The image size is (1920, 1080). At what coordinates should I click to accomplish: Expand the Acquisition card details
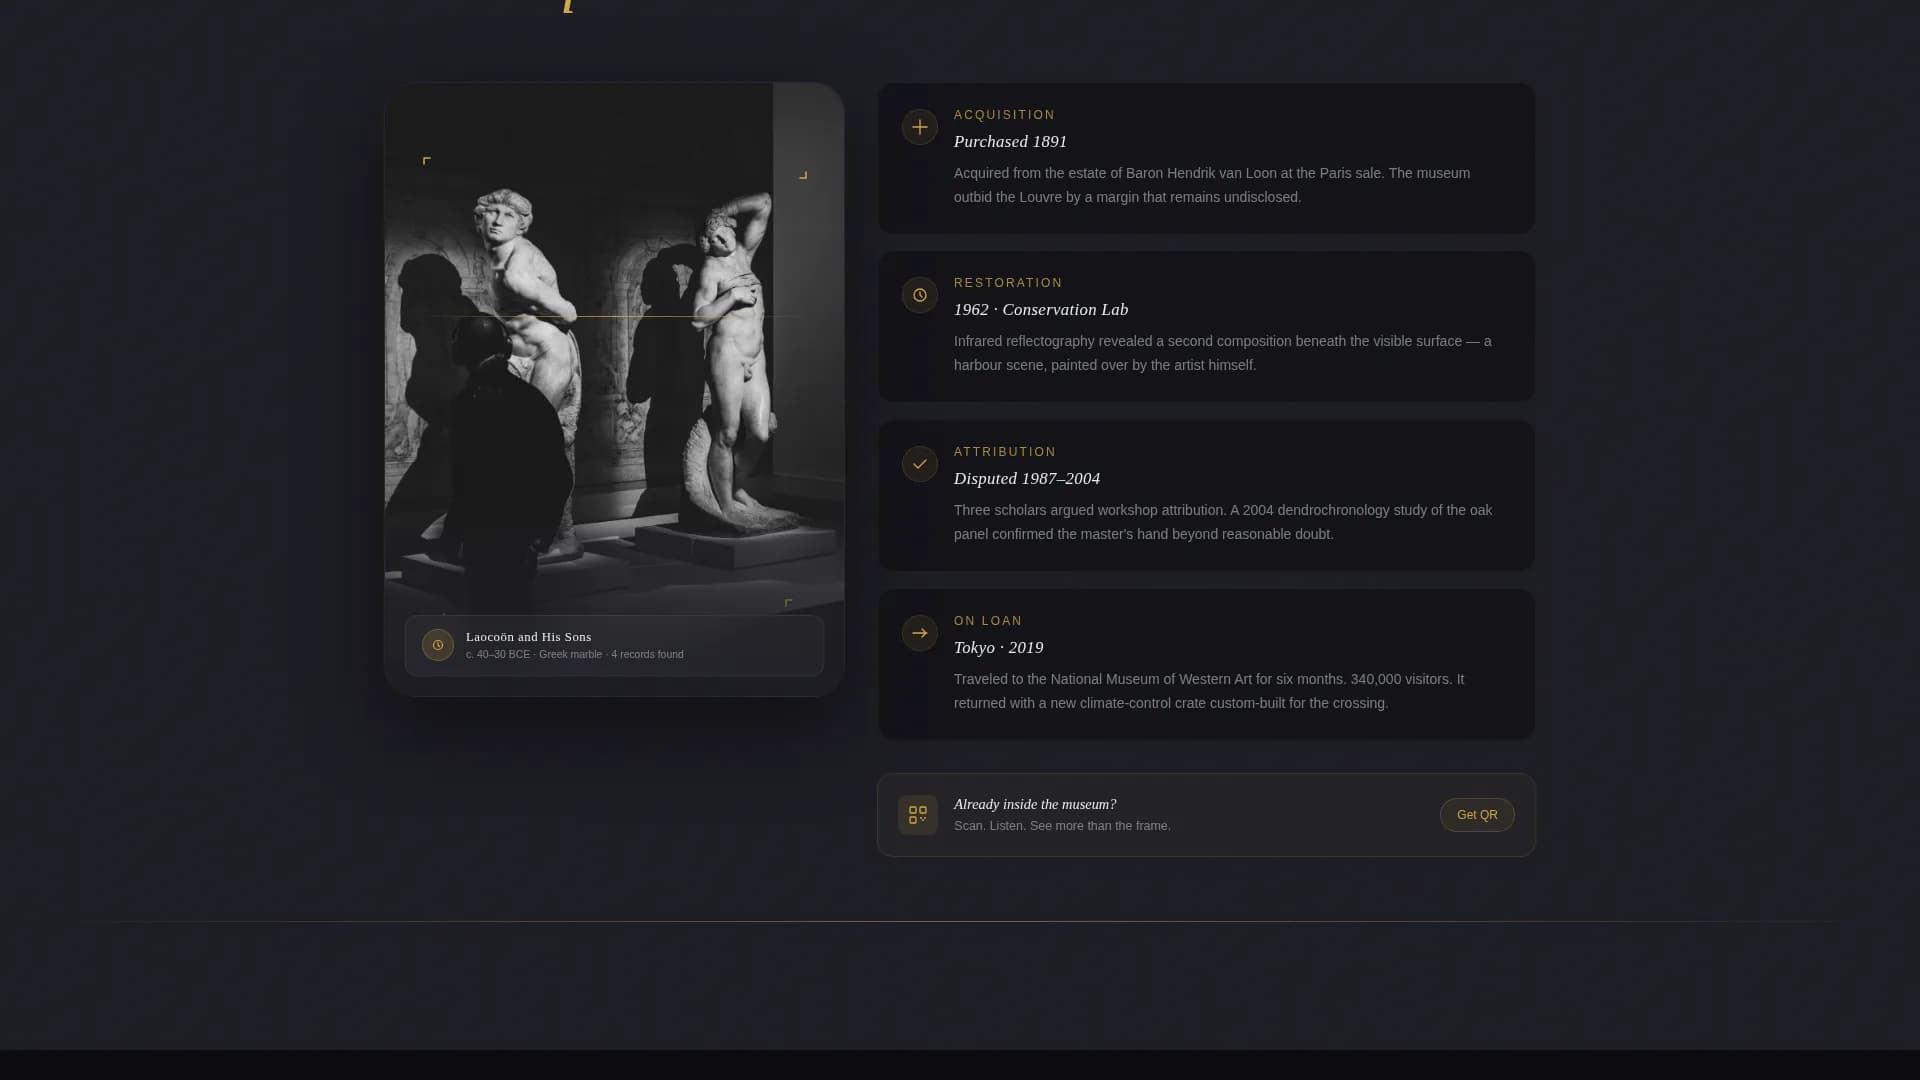tap(1205, 158)
